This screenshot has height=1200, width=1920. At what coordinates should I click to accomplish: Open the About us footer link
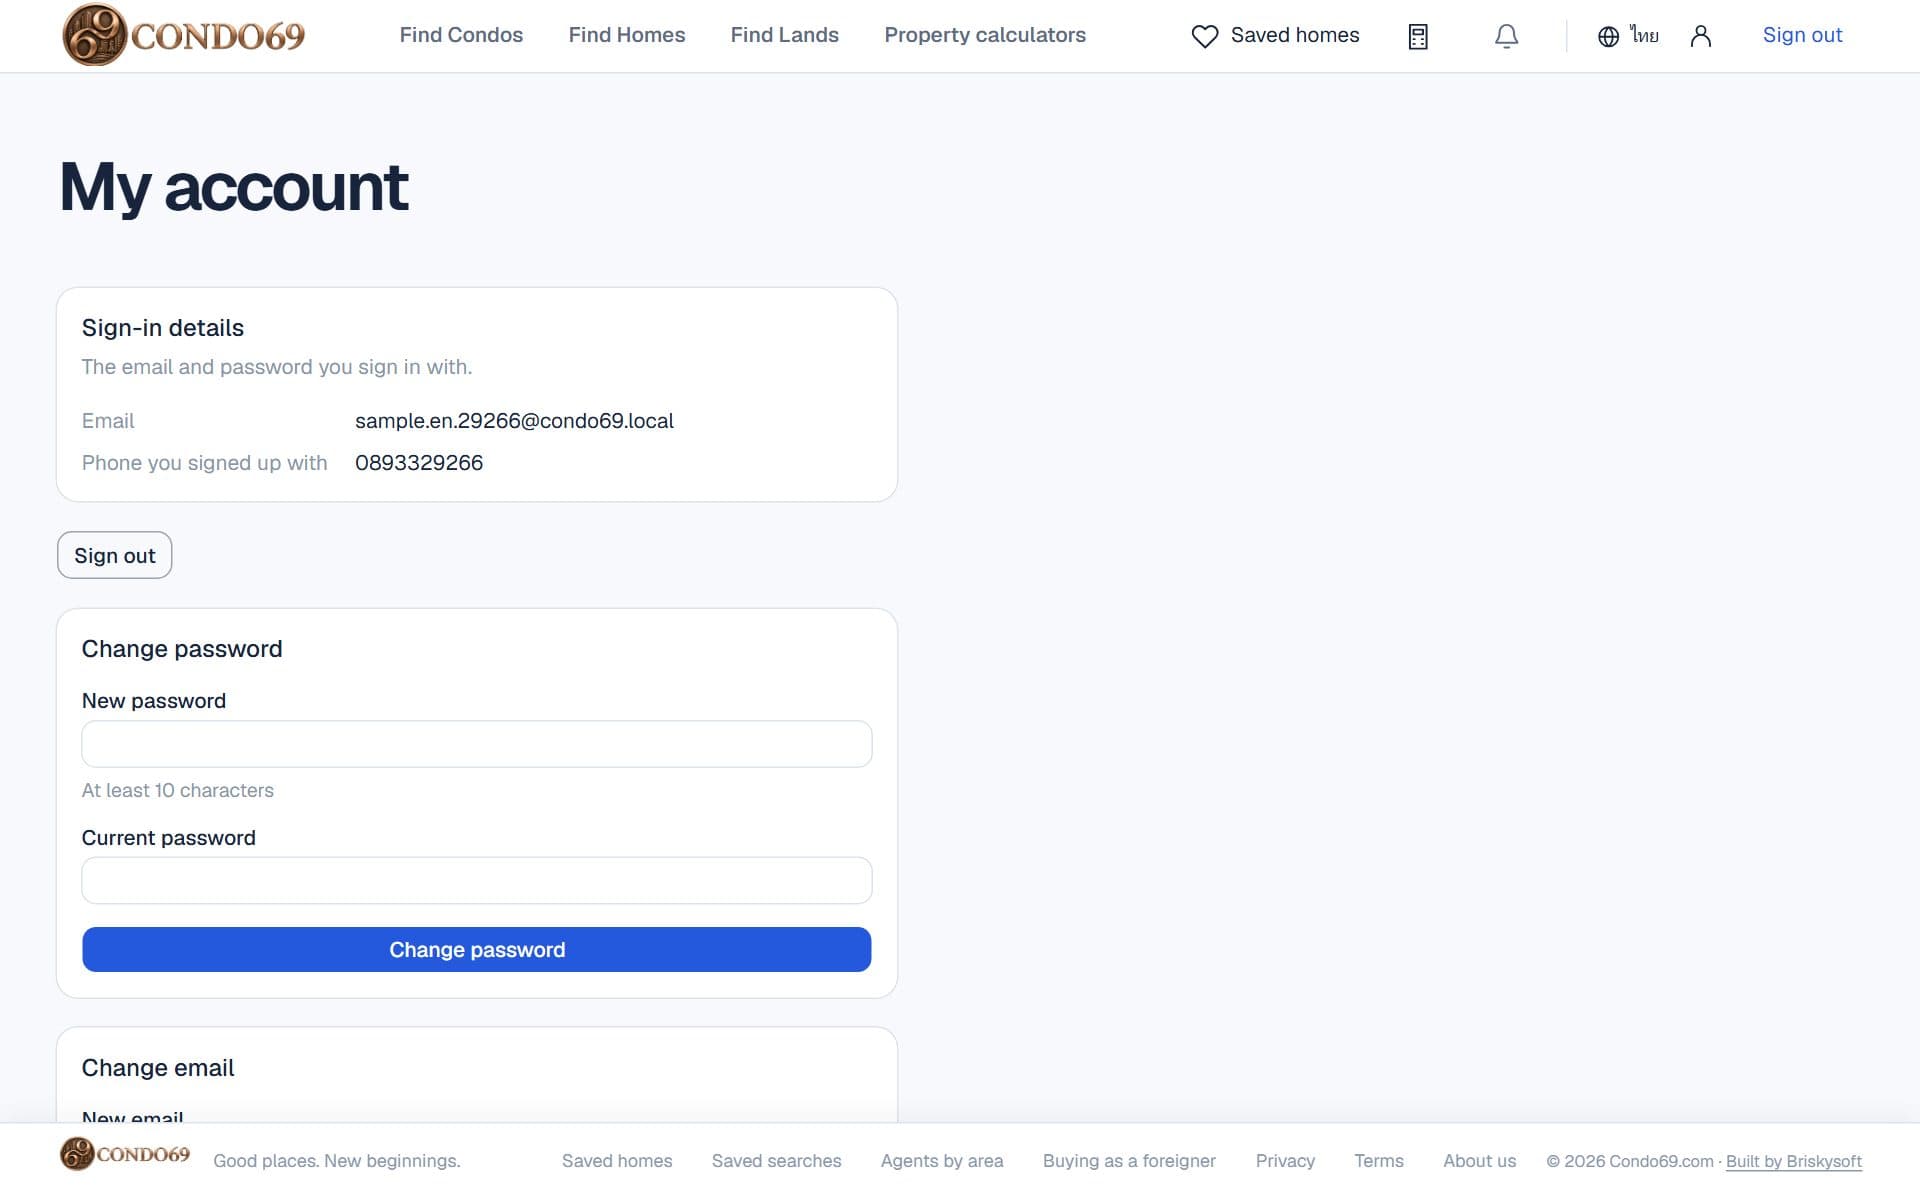pos(1479,1161)
